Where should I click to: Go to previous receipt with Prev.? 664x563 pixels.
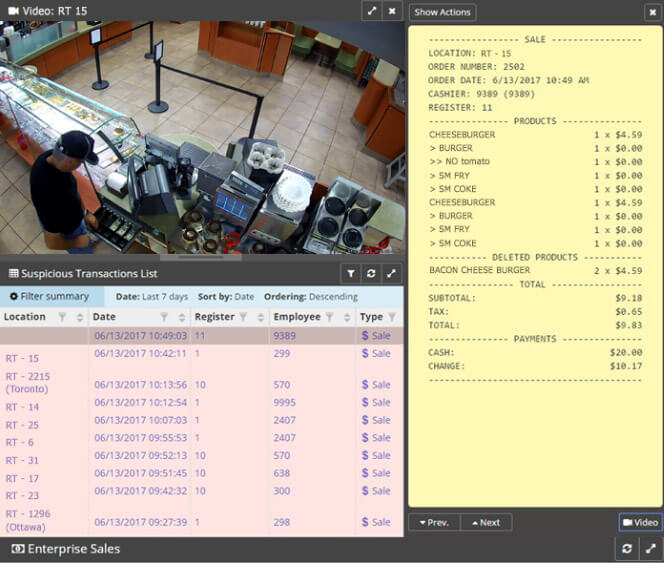coord(434,522)
